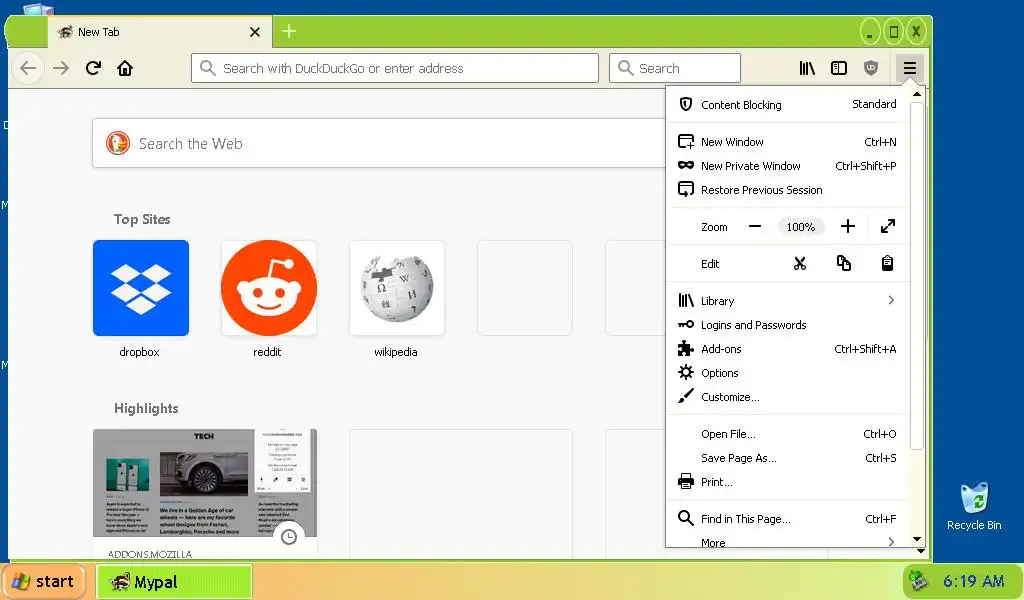Click the DuckDuckGo logo icon
Viewport: 1024px width, 600px height.
[x=118, y=143]
